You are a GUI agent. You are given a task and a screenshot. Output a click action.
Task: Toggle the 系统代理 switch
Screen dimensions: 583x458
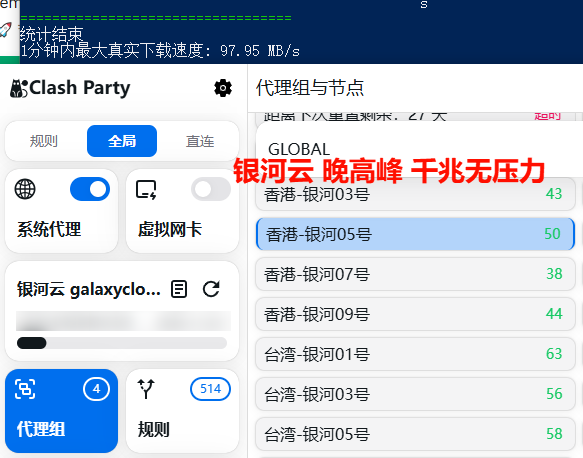pos(90,189)
